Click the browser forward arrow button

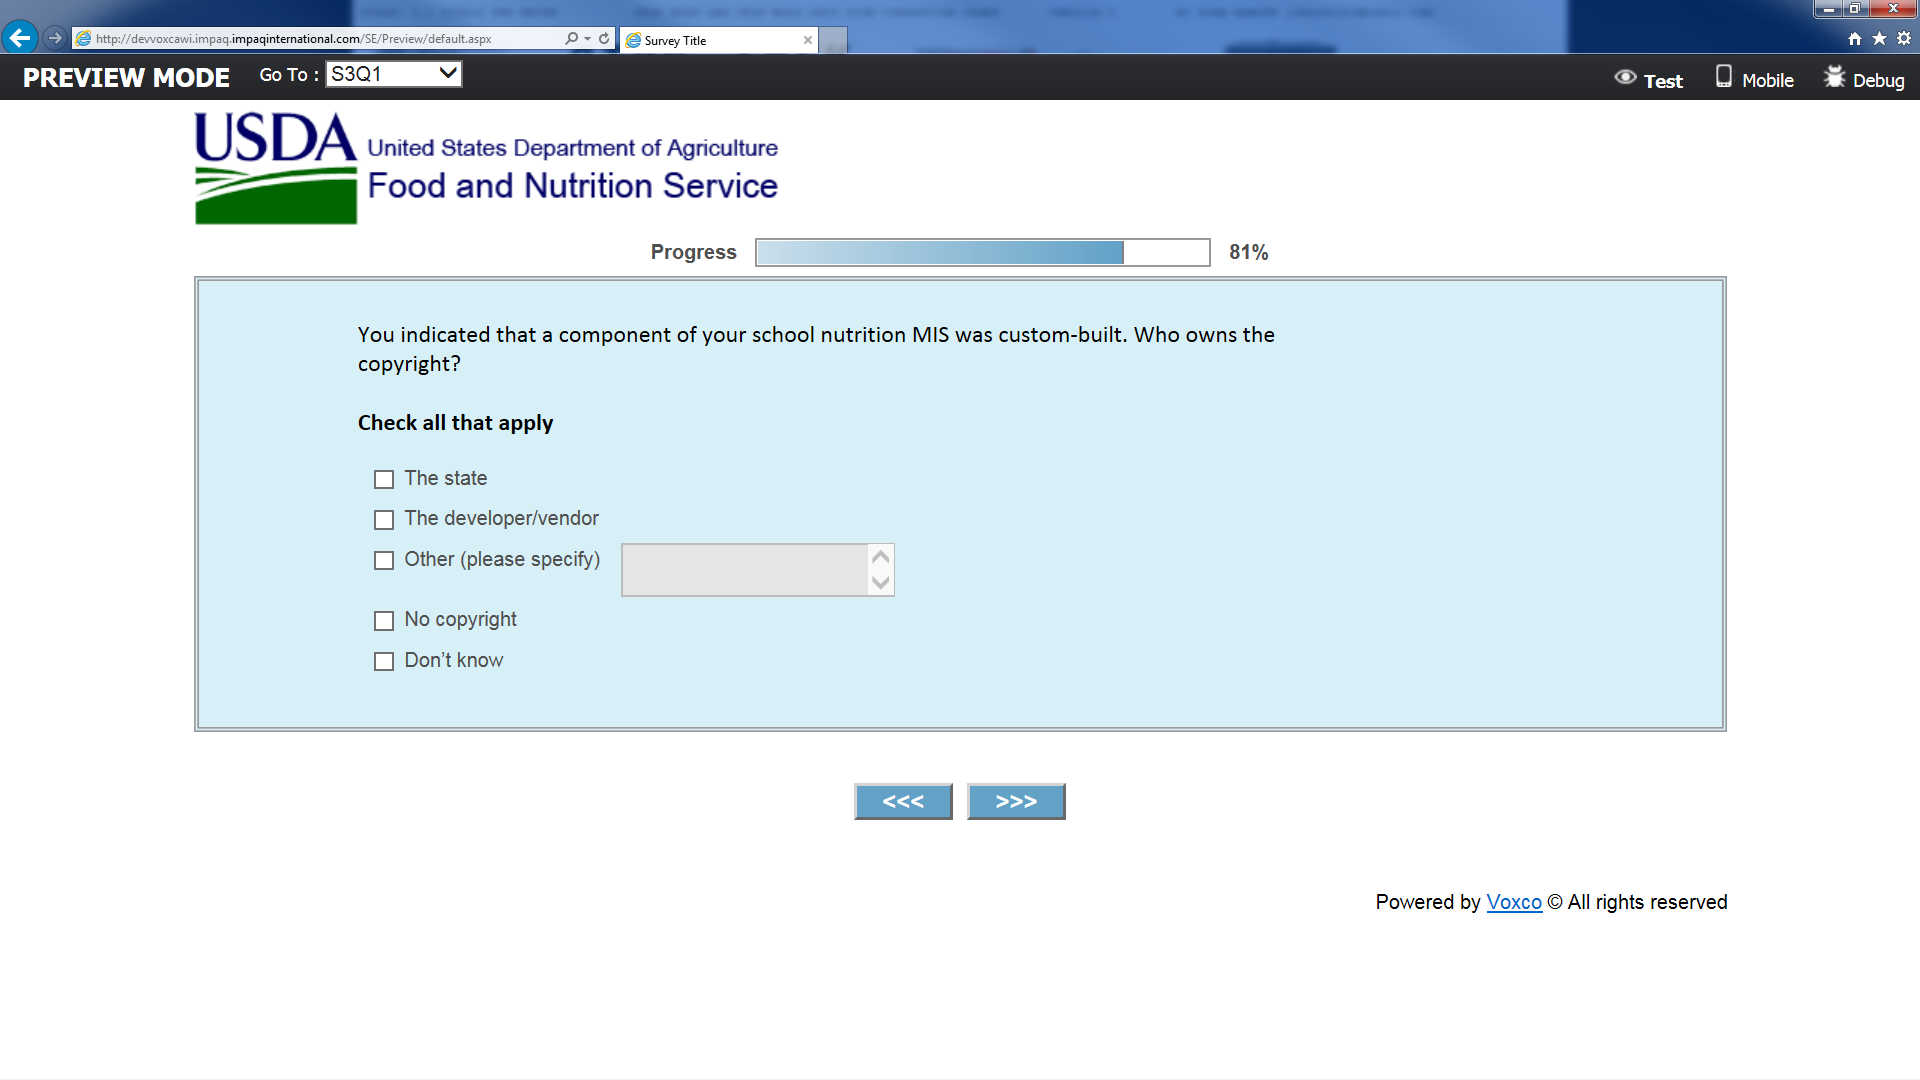(x=55, y=38)
